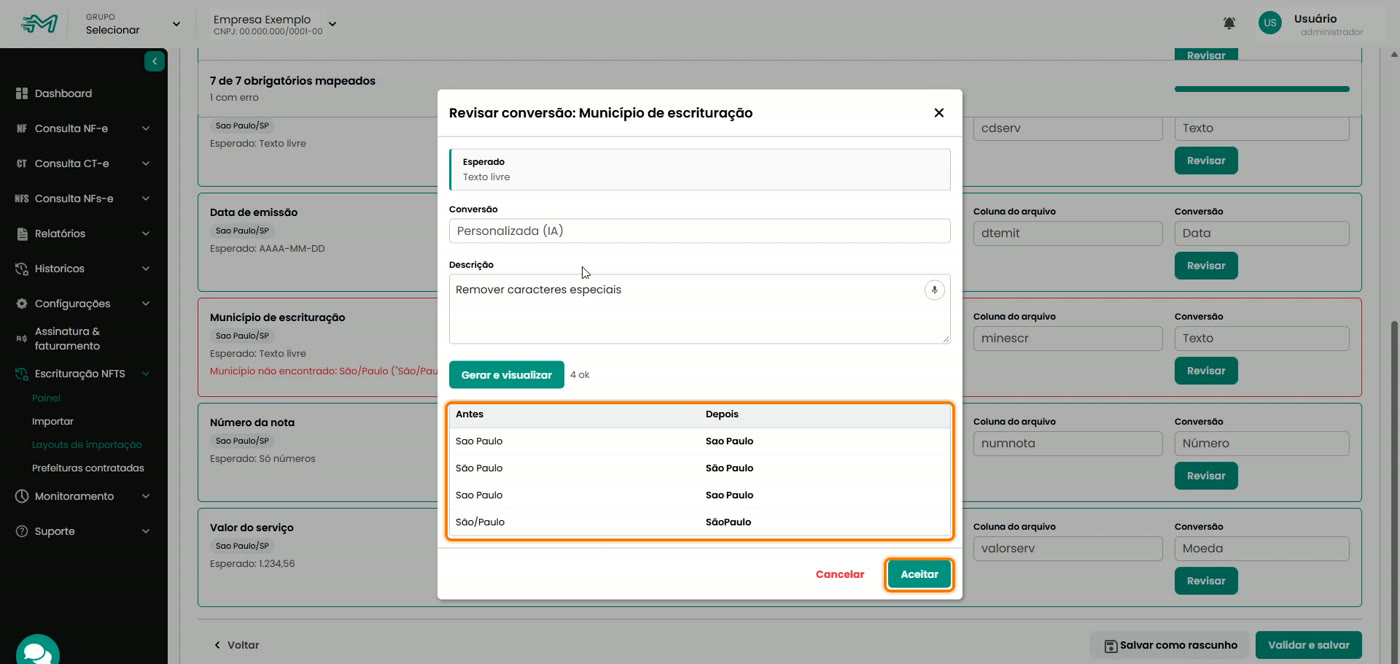1400x664 pixels.
Task: Open Prefeituras contratadas submenu item
Action: point(88,468)
